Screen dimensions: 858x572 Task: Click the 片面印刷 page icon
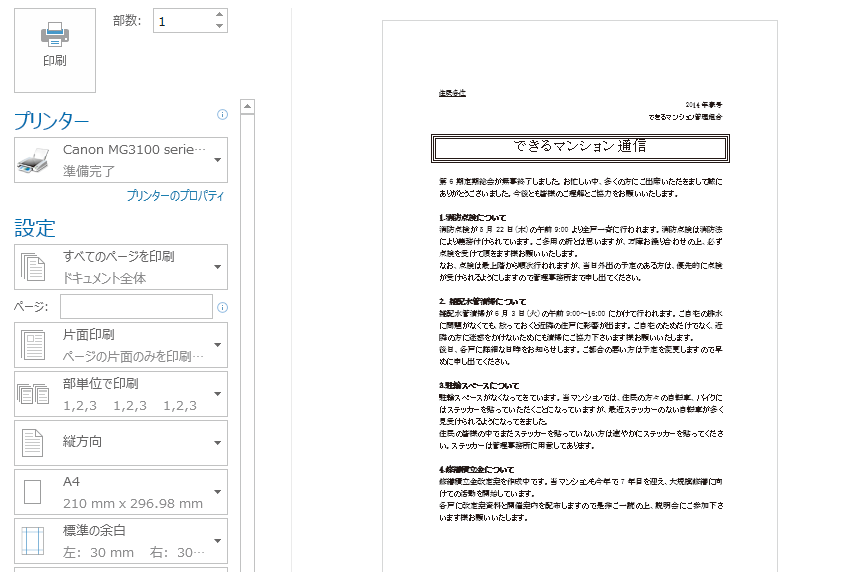tap(33, 345)
